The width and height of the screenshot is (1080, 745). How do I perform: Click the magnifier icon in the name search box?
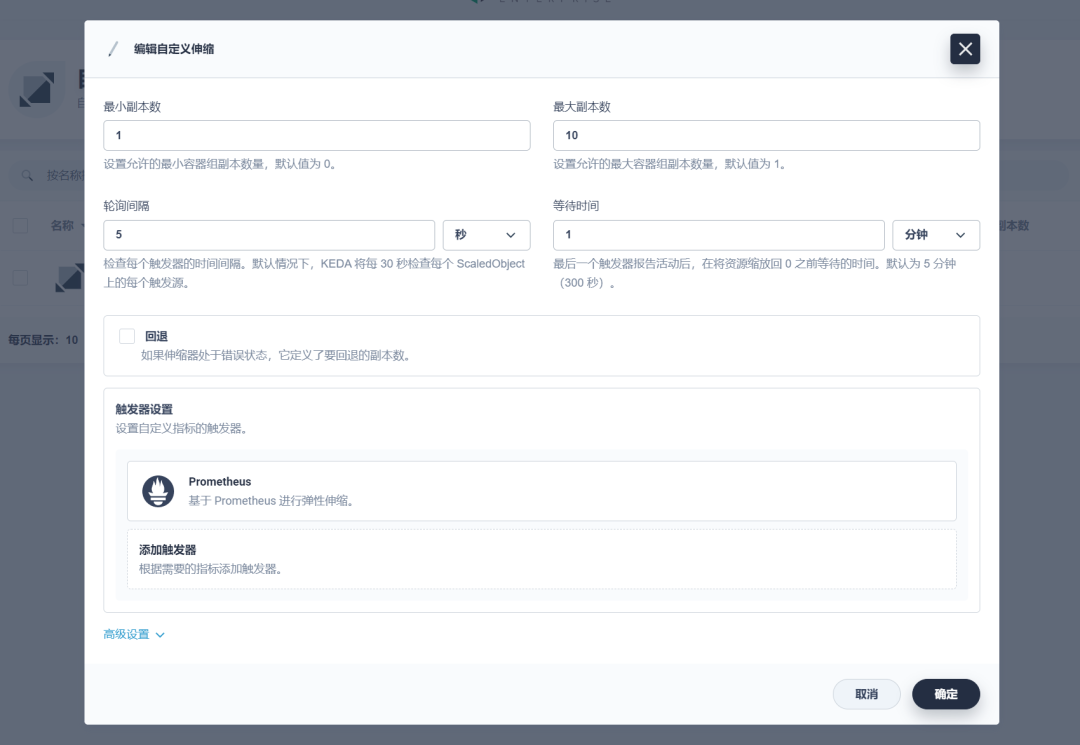coord(25,175)
